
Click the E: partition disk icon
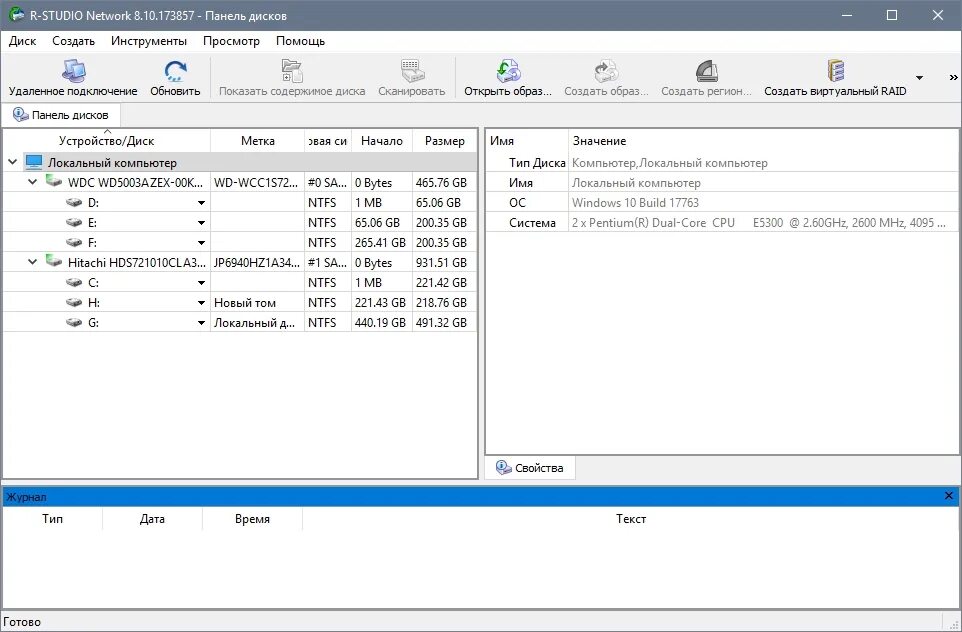point(74,222)
